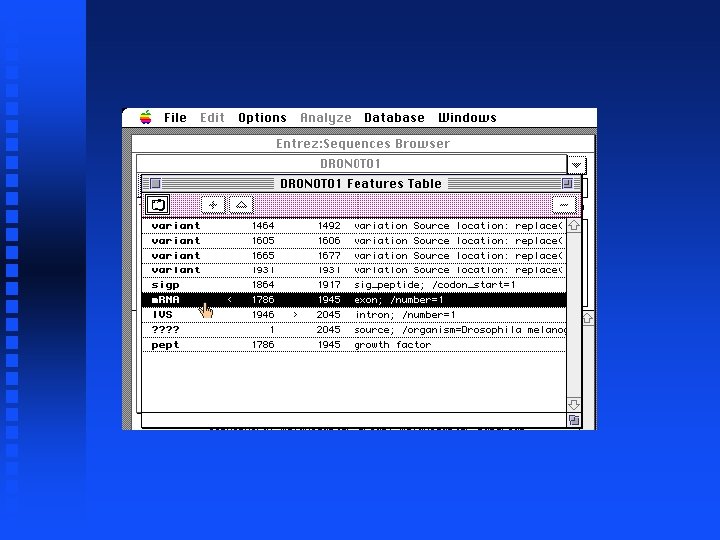Select the variant row starting at 1605
This screenshot has height=540, width=720.
coord(354,241)
